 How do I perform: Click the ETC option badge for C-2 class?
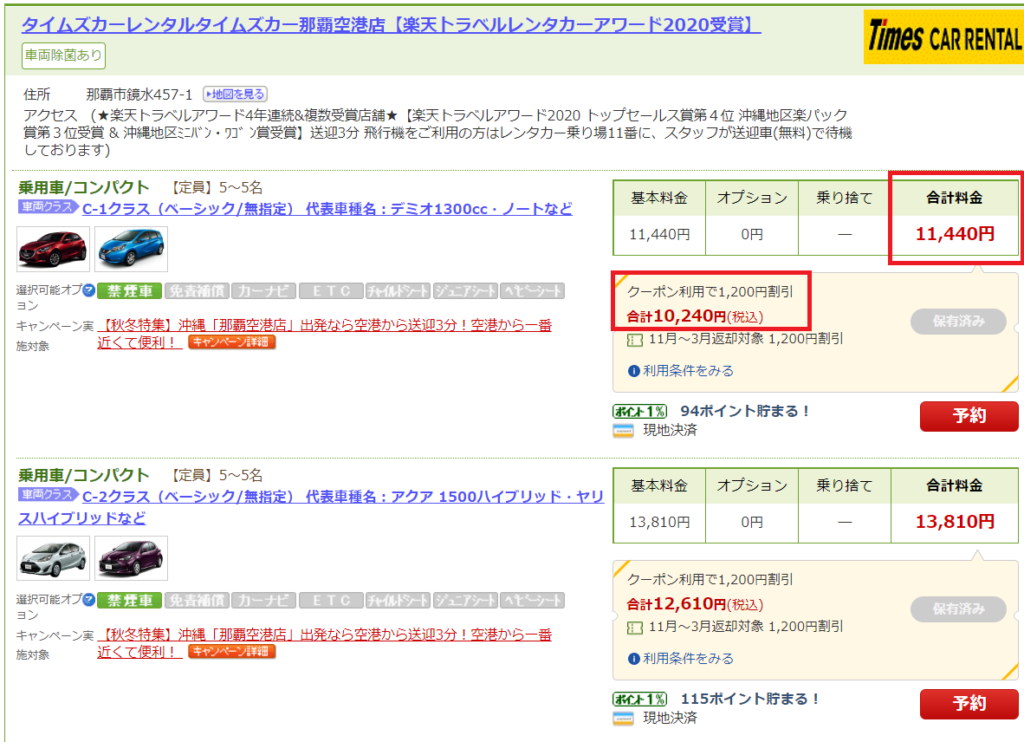pos(331,600)
